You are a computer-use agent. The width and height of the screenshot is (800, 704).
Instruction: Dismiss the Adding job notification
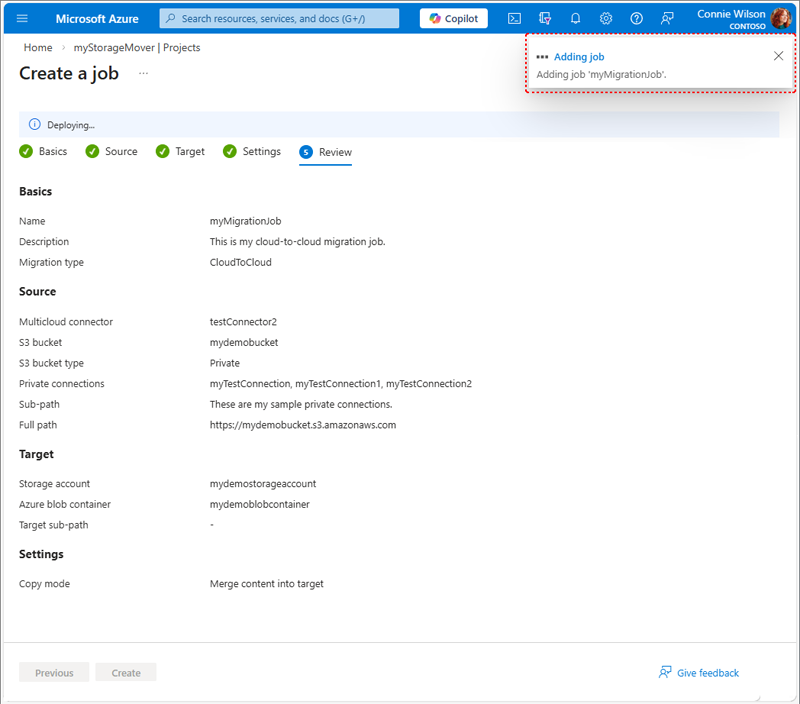point(778,56)
